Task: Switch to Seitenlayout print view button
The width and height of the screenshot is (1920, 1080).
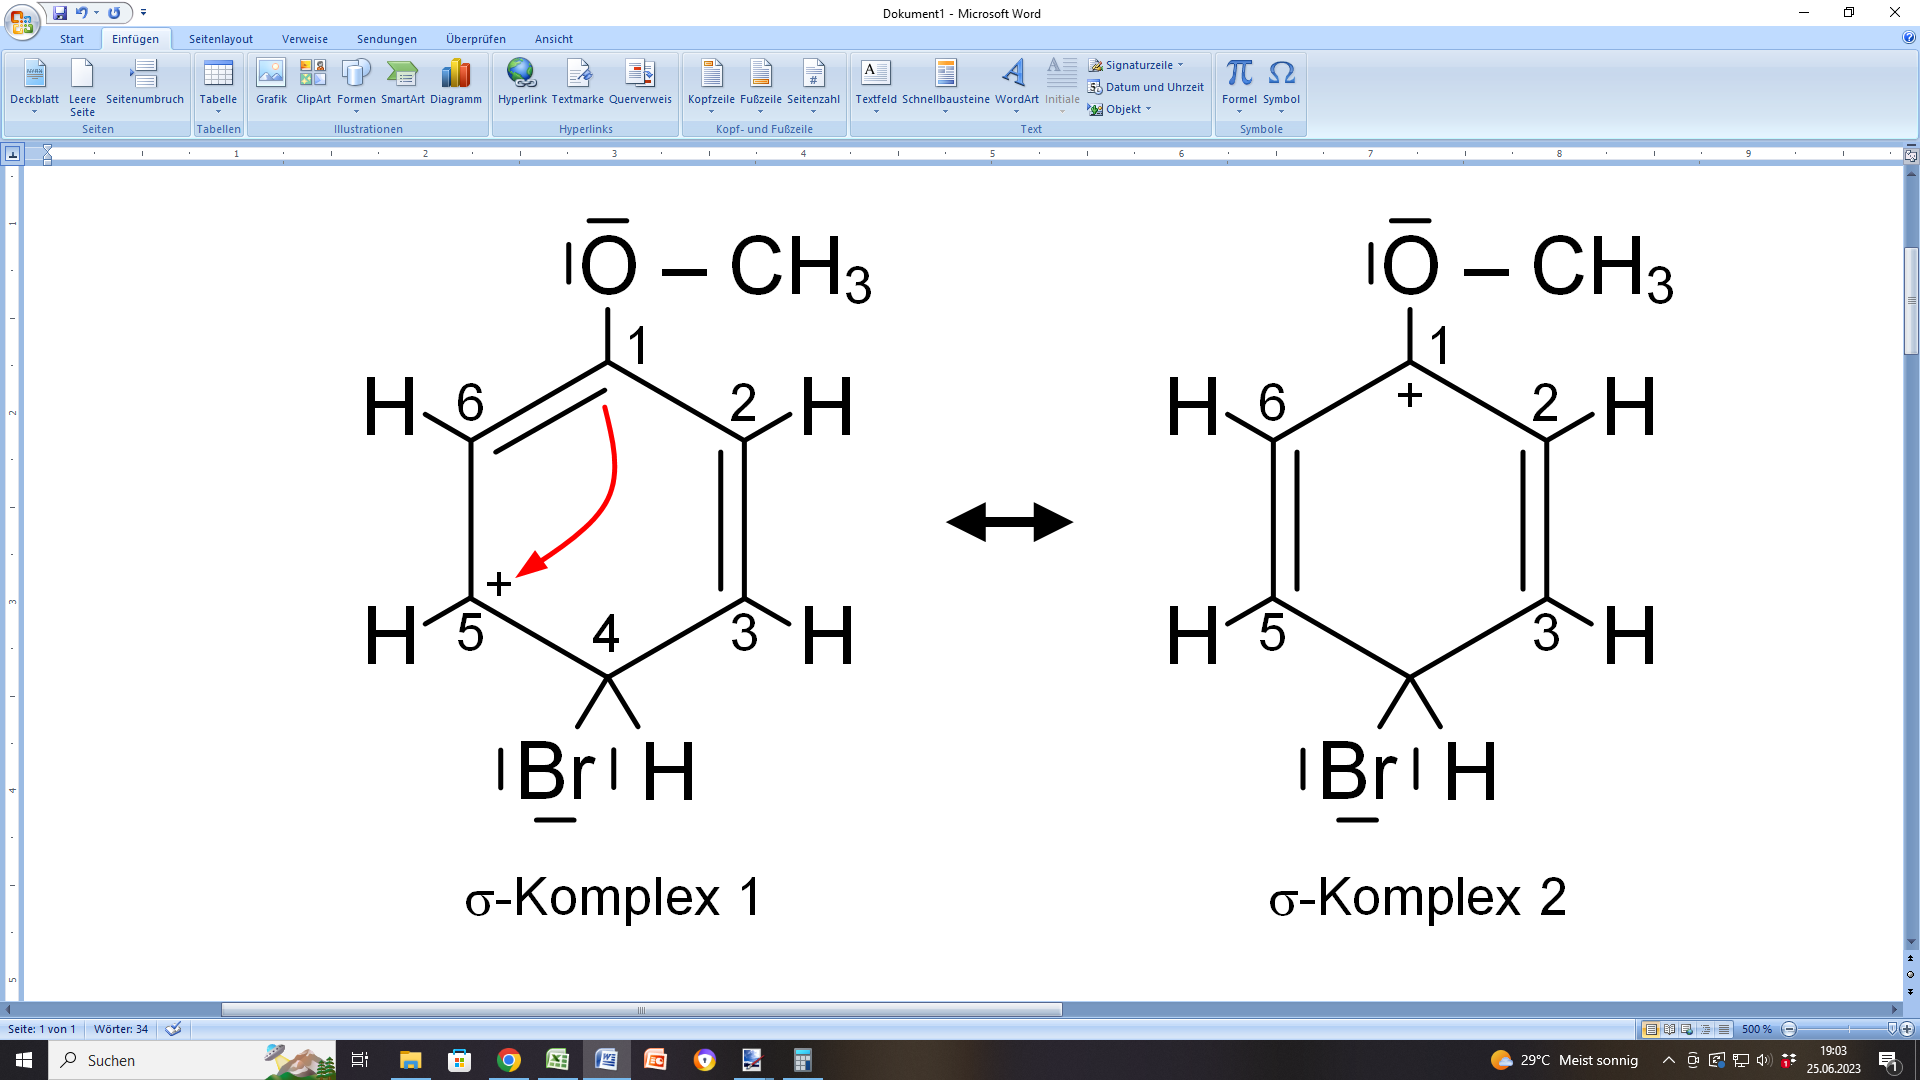Action: 1651,1029
